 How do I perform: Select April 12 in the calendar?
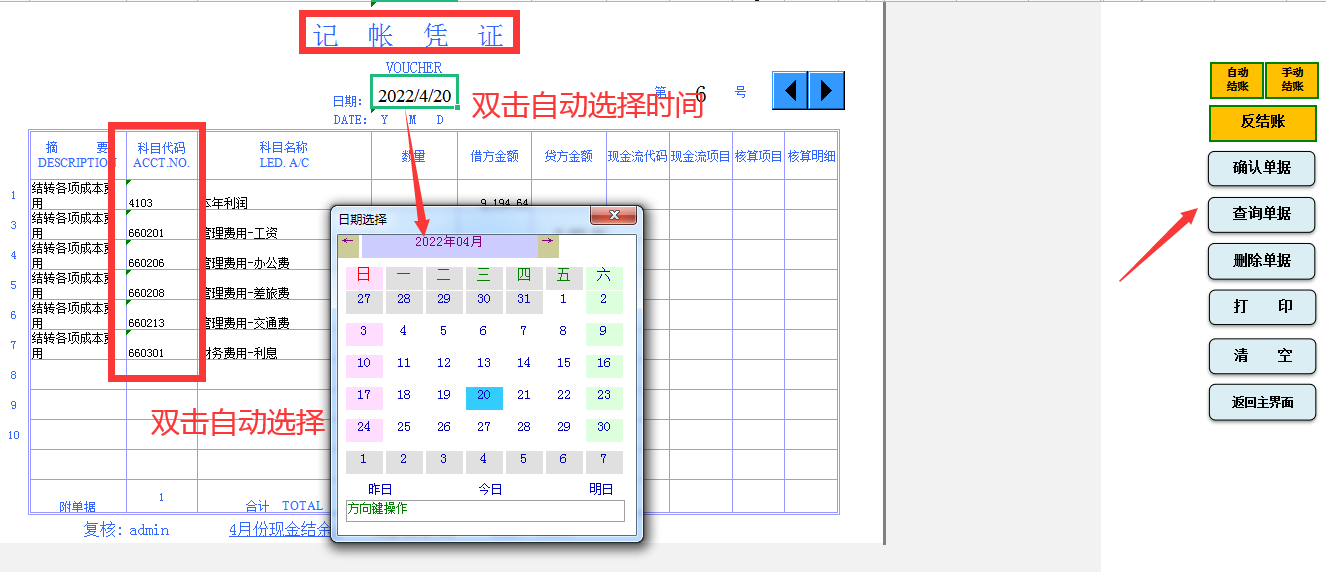[x=444, y=366]
